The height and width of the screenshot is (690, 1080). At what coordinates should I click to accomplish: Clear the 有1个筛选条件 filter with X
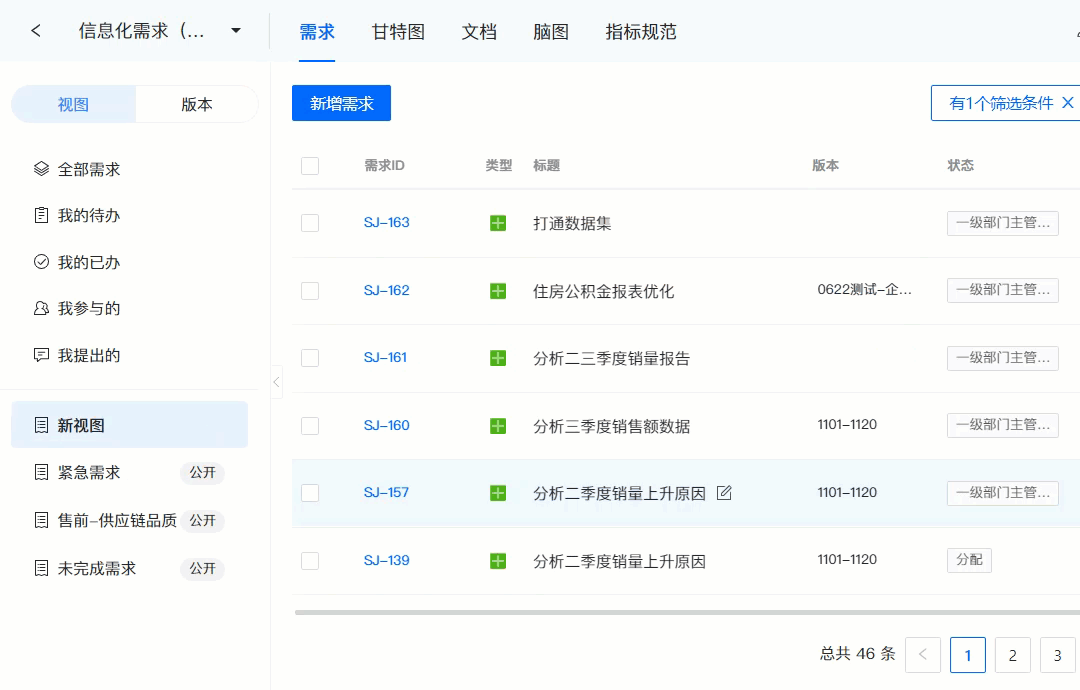click(x=1068, y=103)
